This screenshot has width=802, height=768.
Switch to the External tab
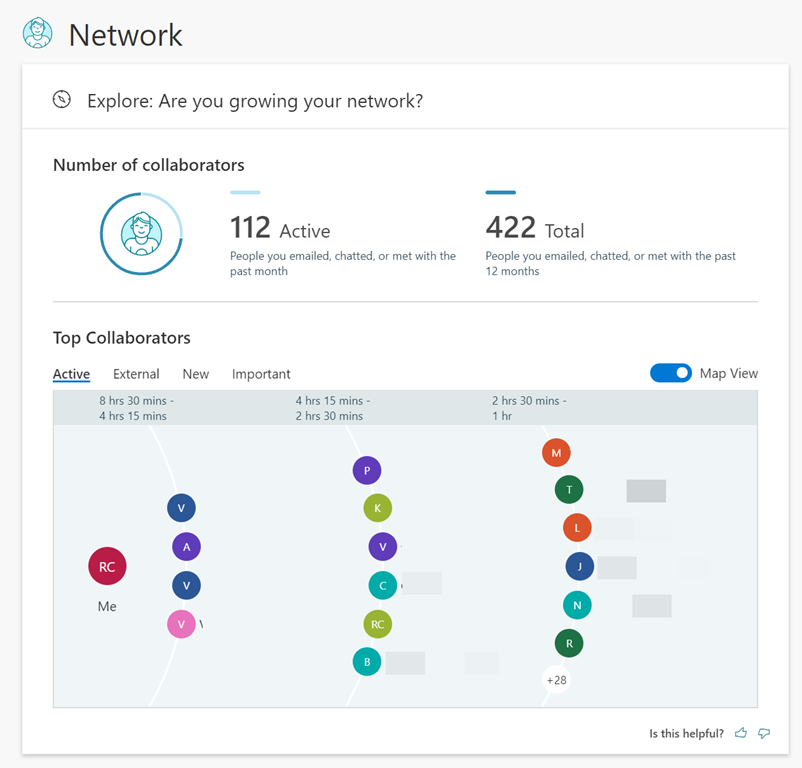click(x=136, y=374)
